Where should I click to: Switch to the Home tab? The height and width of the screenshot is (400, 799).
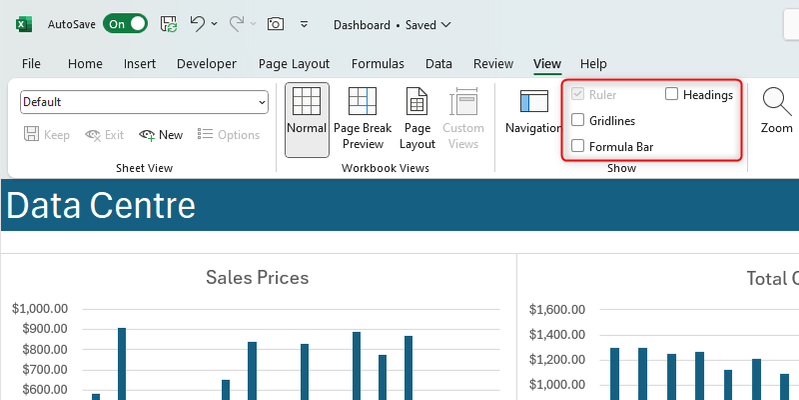point(85,64)
